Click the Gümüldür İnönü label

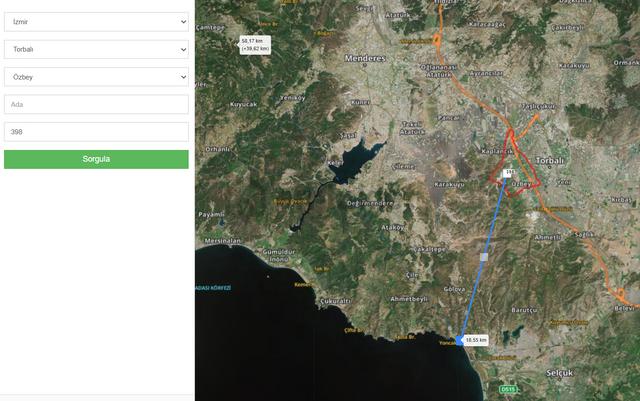(x=279, y=256)
